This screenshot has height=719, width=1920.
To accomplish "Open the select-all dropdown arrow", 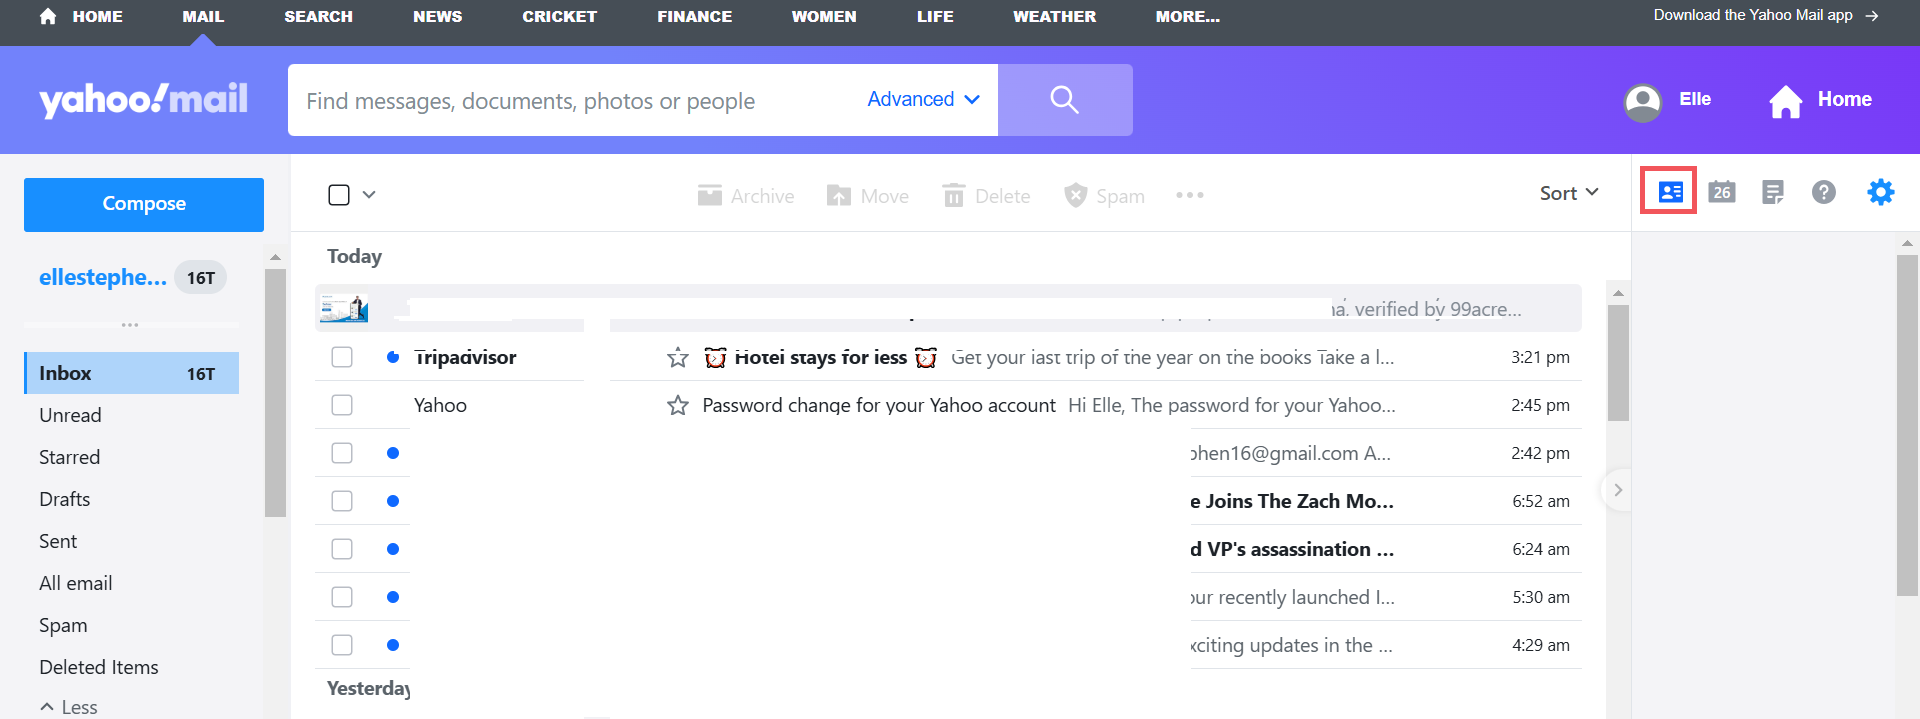I will point(369,195).
